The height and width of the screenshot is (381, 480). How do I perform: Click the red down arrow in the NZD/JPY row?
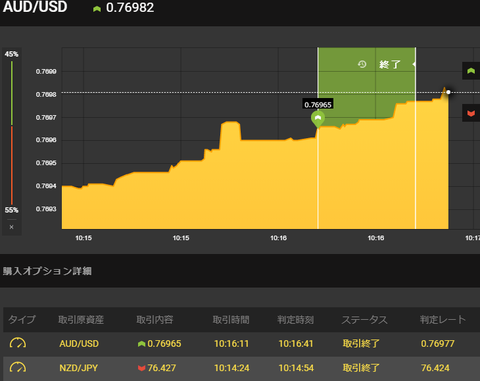[142, 368]
